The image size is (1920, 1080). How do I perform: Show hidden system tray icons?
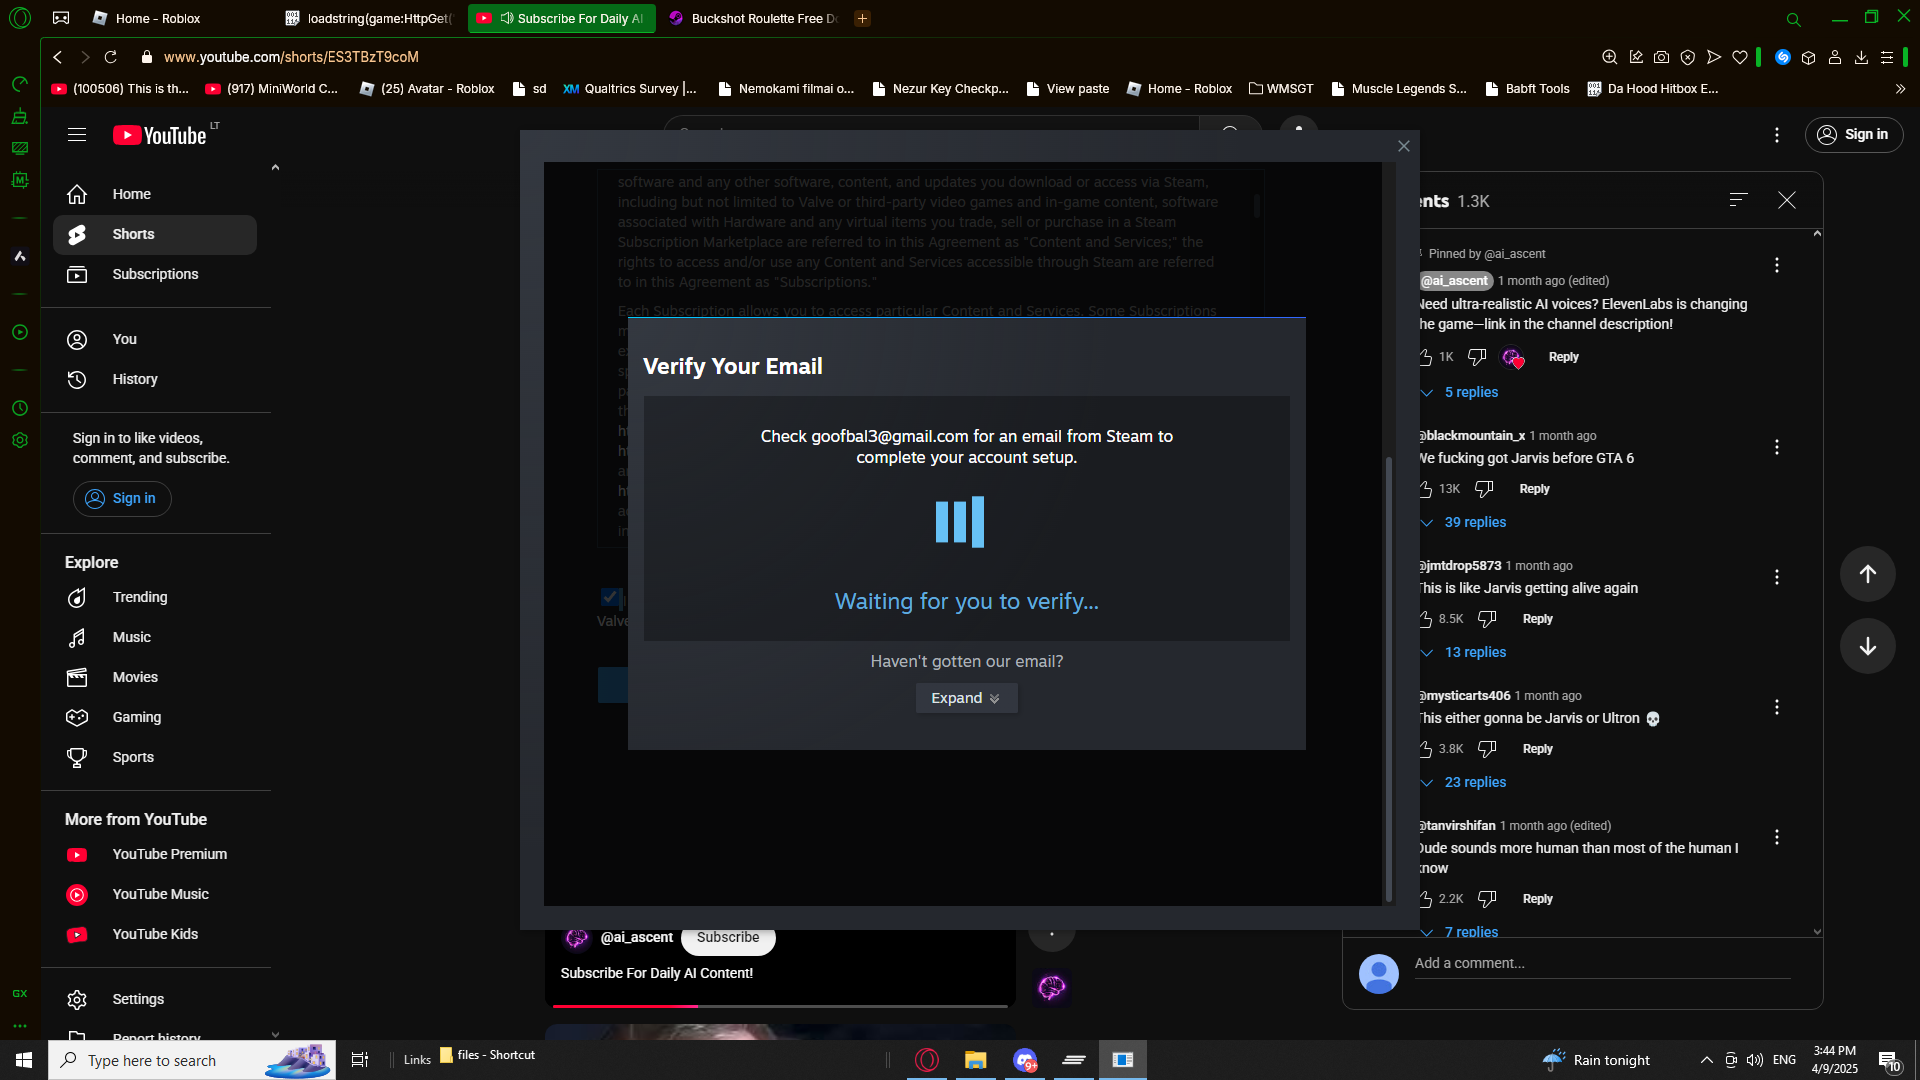(1707, 1060)
